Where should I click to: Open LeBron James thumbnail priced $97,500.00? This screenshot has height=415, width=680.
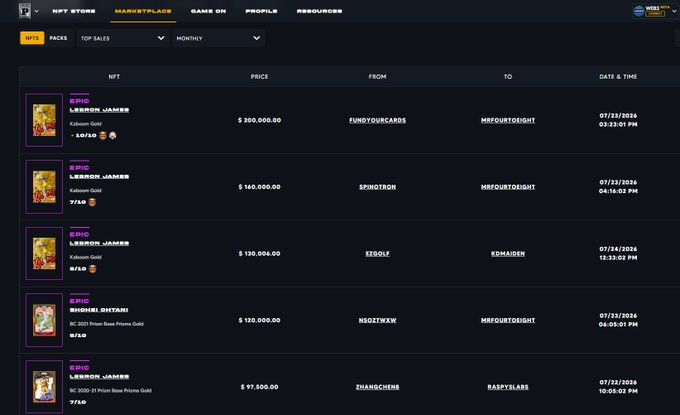[44, 387]
